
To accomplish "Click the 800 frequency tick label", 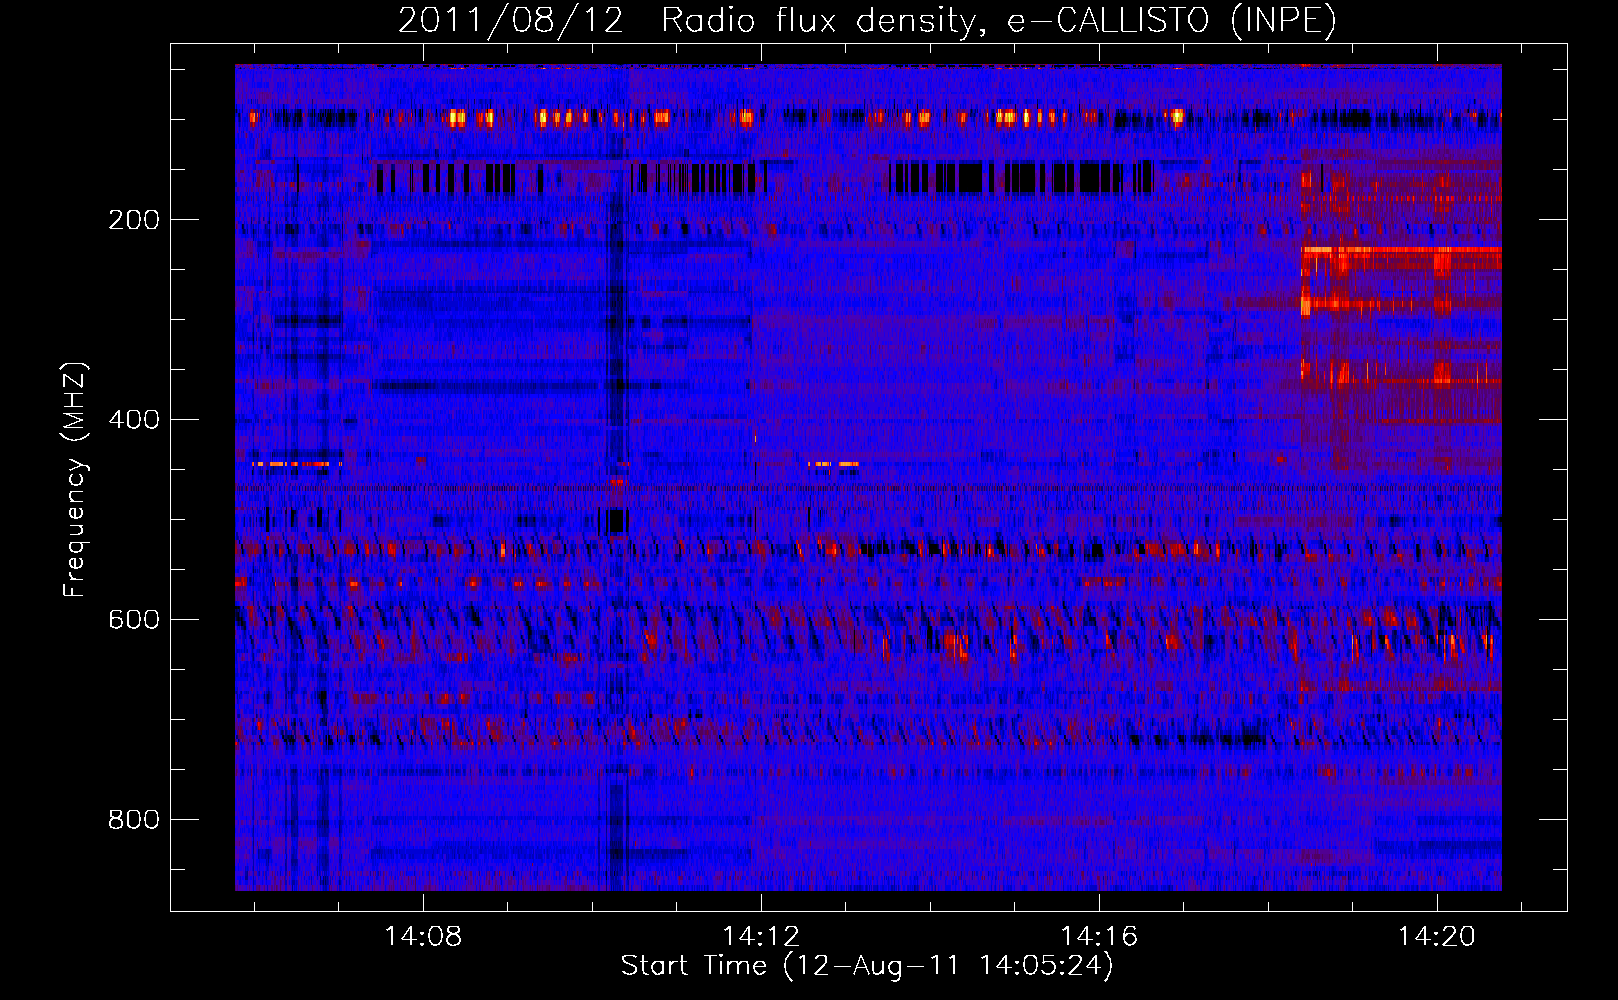I will click(134, 820).
